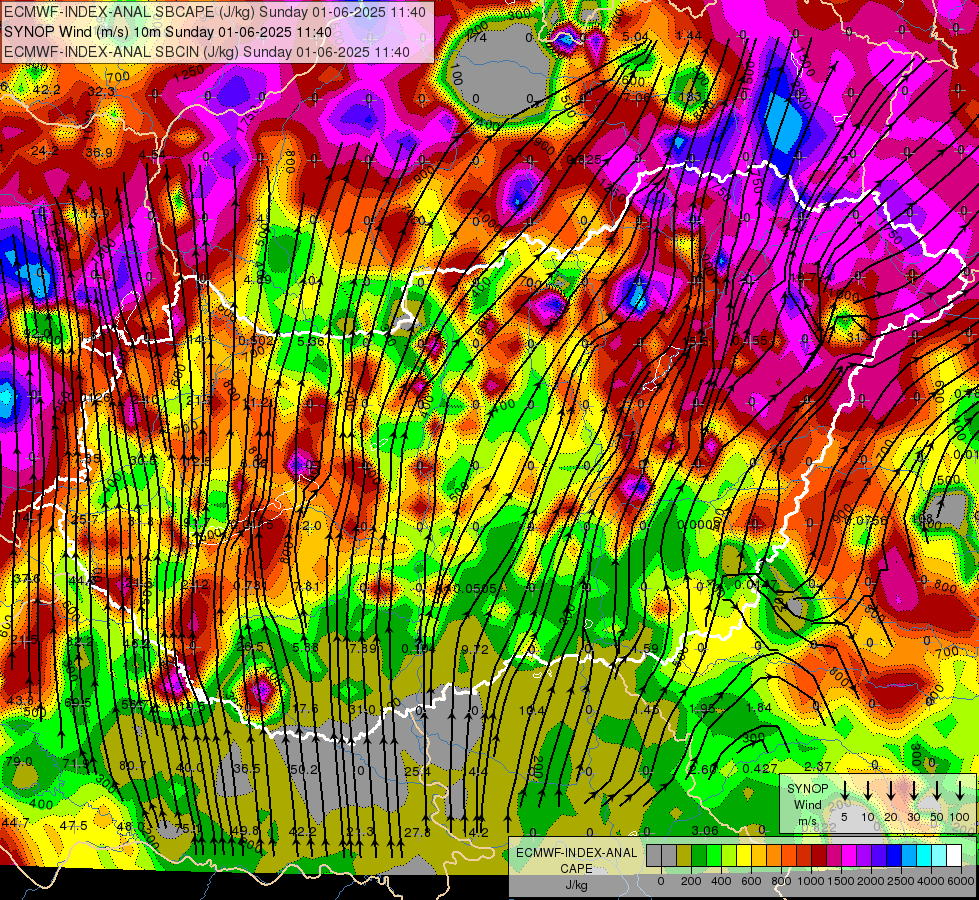
Task: Click the '5.04' station value at top
Action: (636, 36)
